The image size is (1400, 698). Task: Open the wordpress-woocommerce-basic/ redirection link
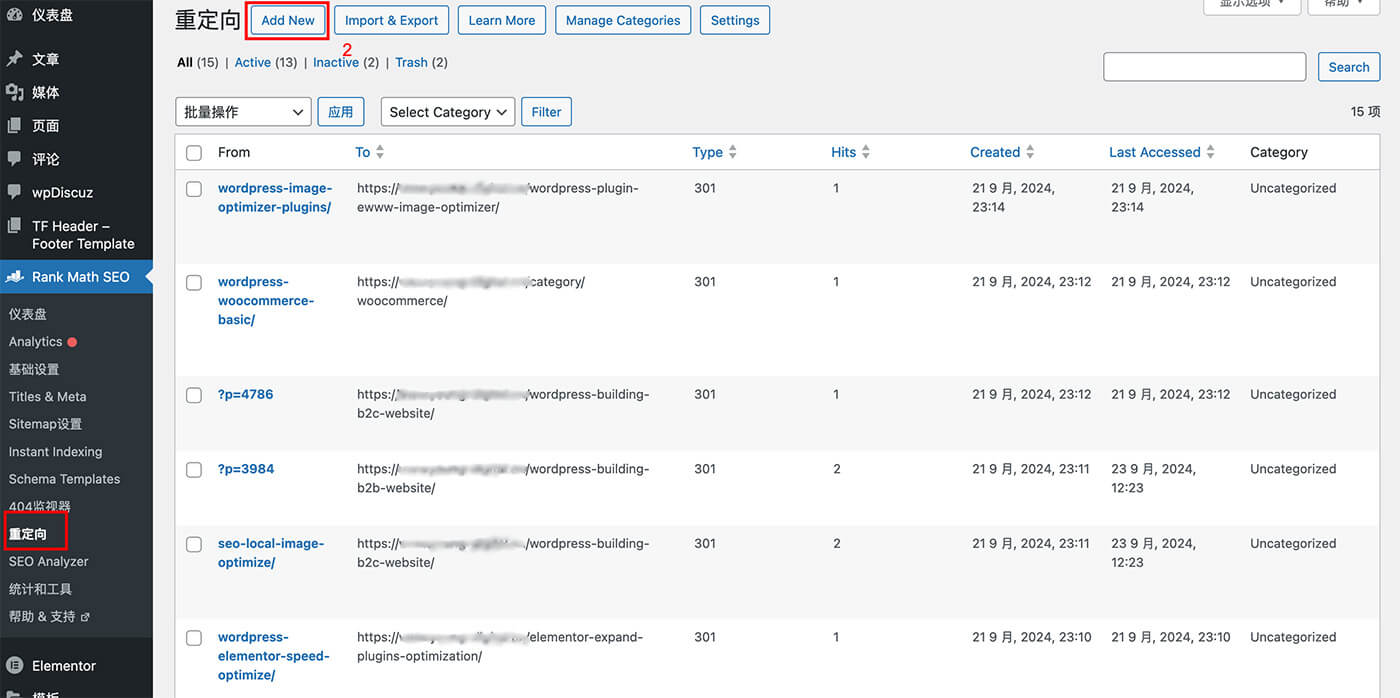(266, 301)
